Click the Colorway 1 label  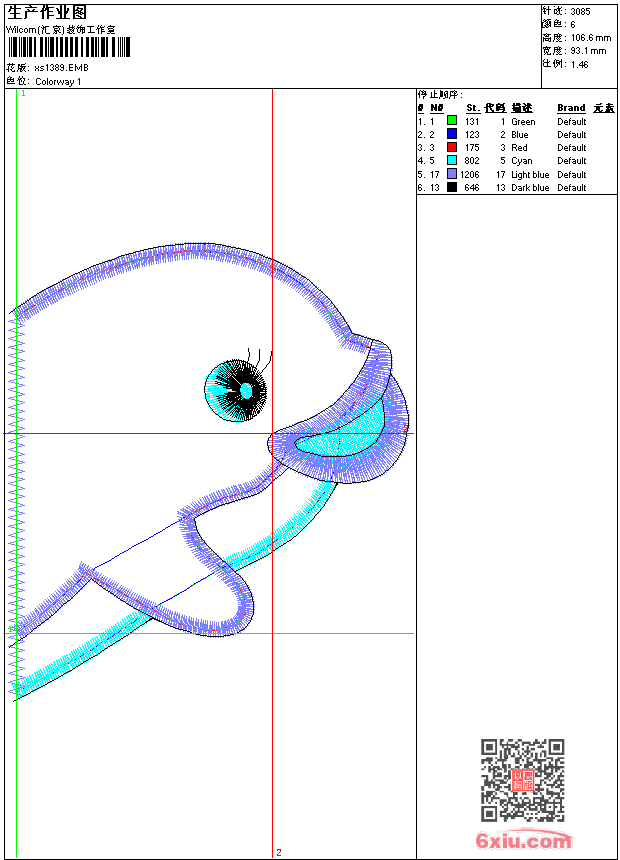pyautogui.click(x=58, y=81)
